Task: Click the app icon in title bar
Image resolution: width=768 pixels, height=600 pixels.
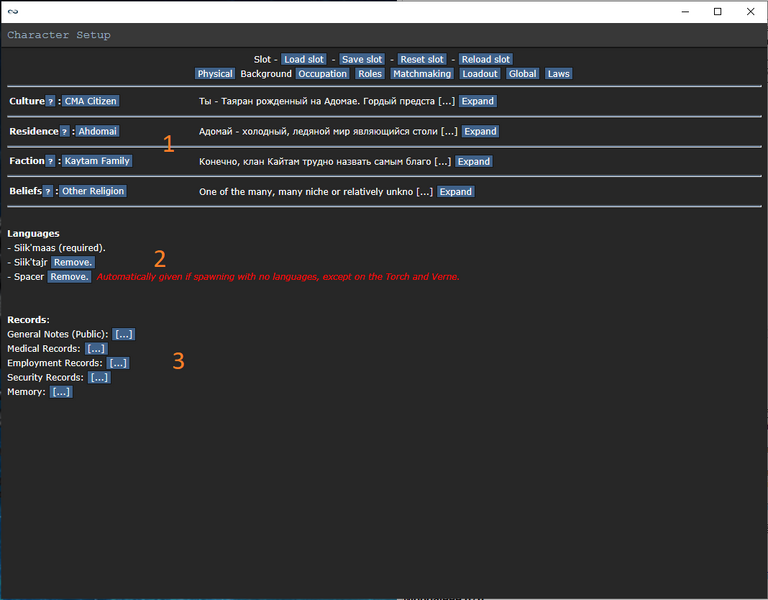Action: point(12,11)
